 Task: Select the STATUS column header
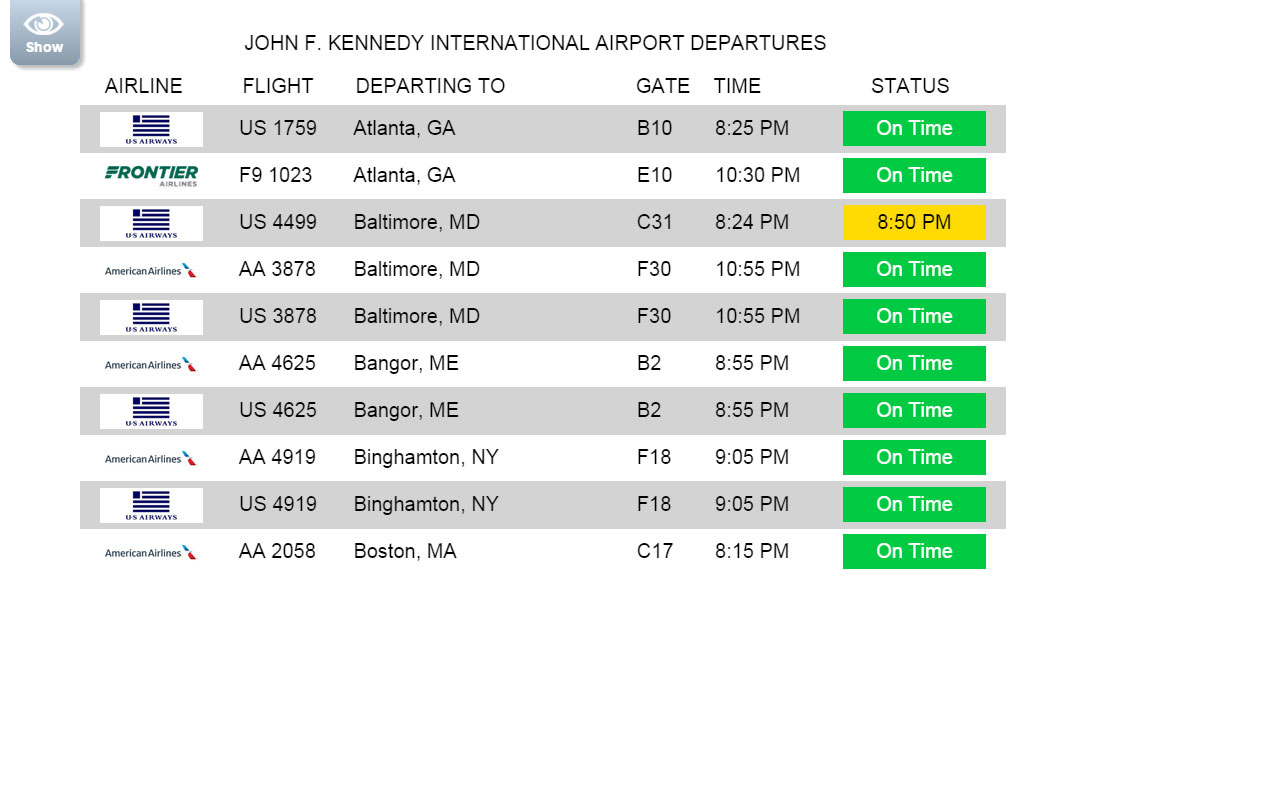910,86
